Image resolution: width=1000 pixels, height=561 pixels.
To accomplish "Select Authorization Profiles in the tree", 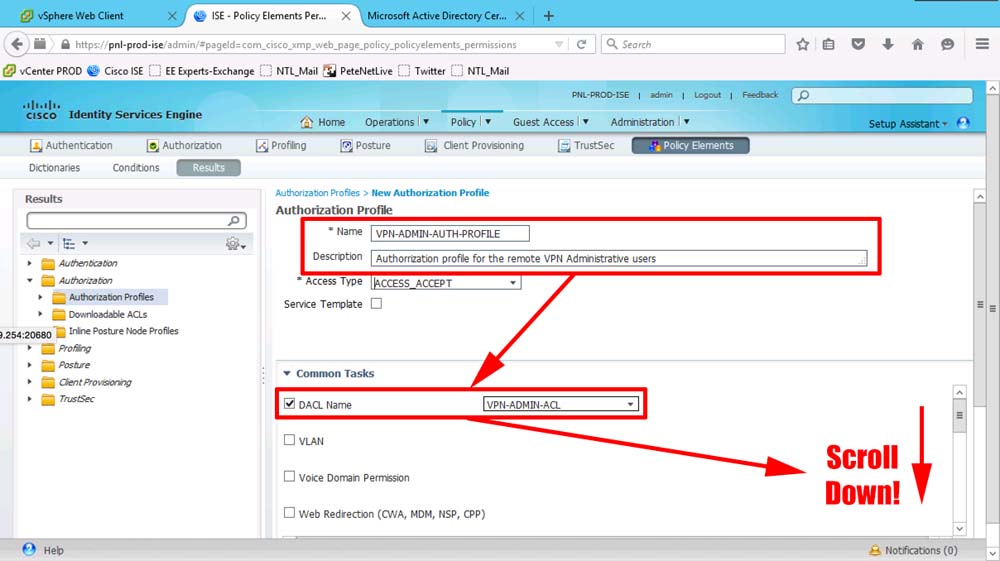I will 111,297.
